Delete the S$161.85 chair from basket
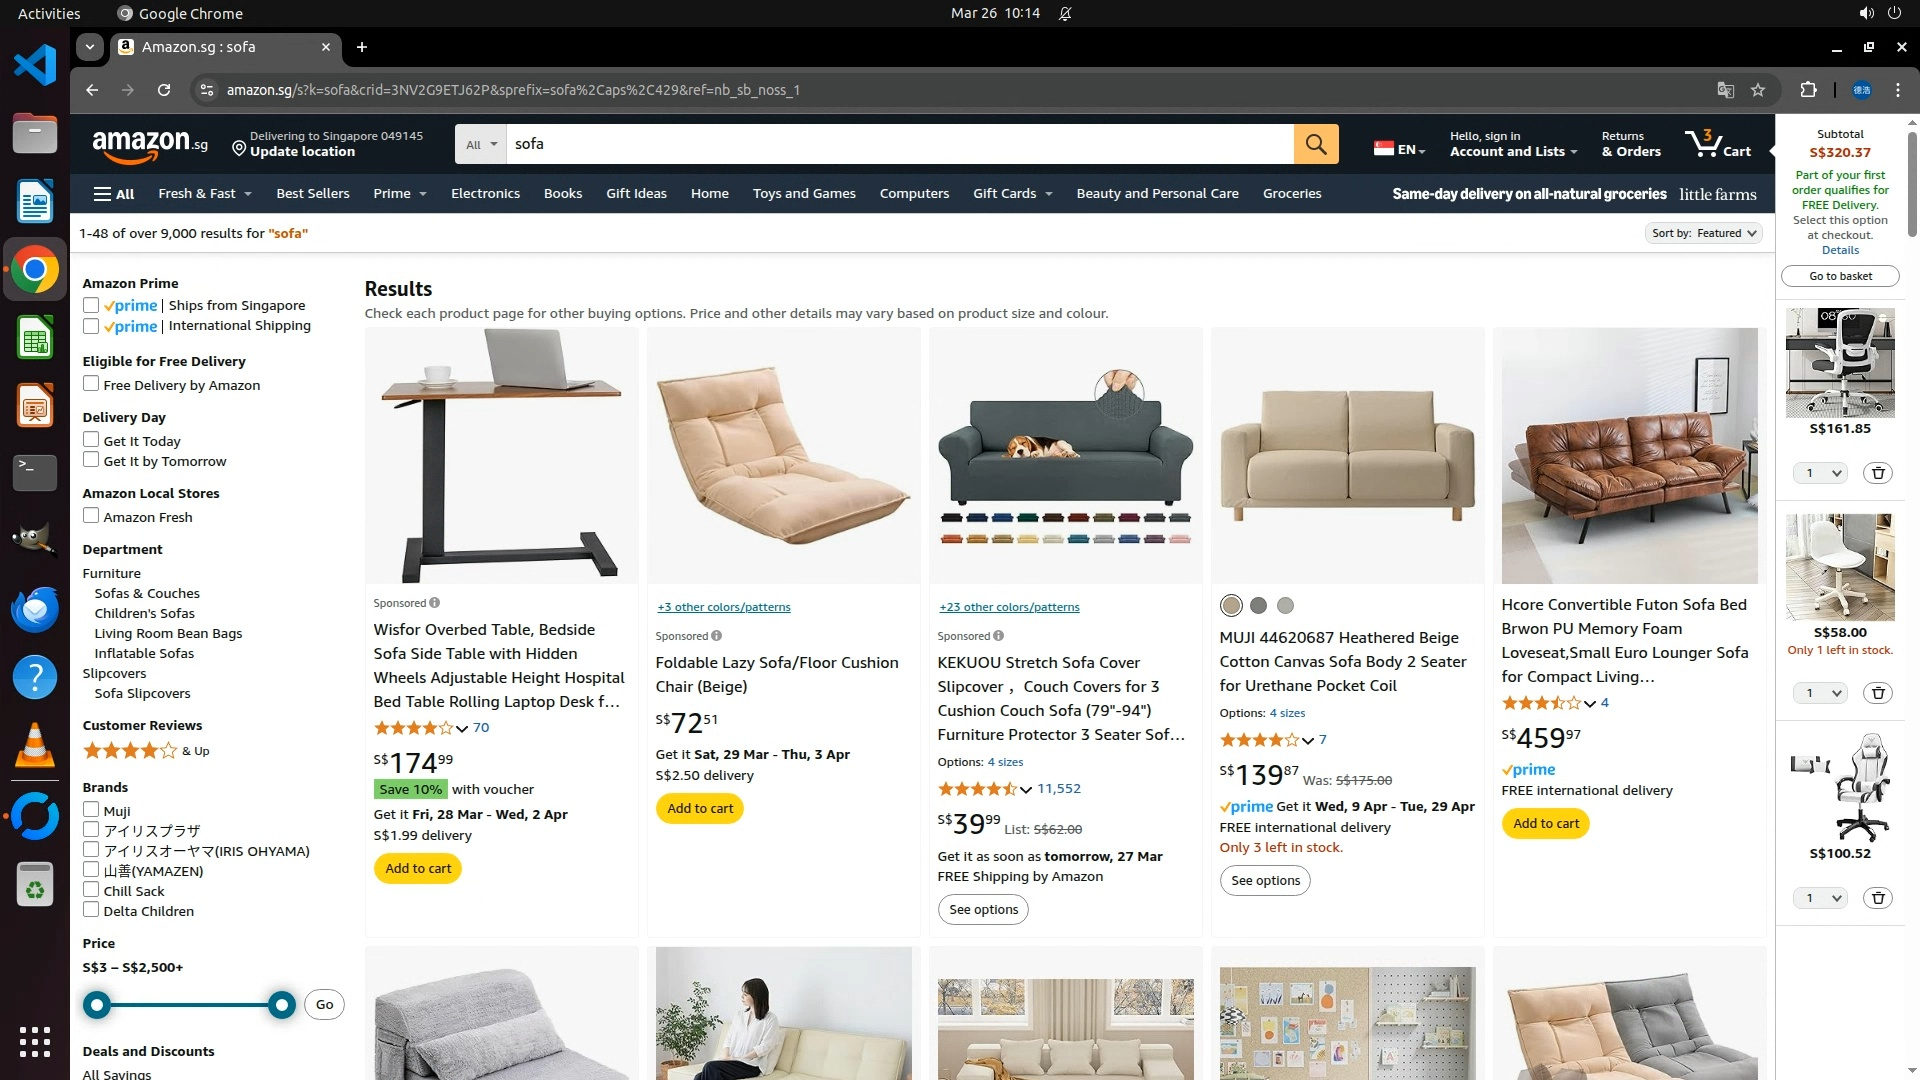 click(1878, 473)
